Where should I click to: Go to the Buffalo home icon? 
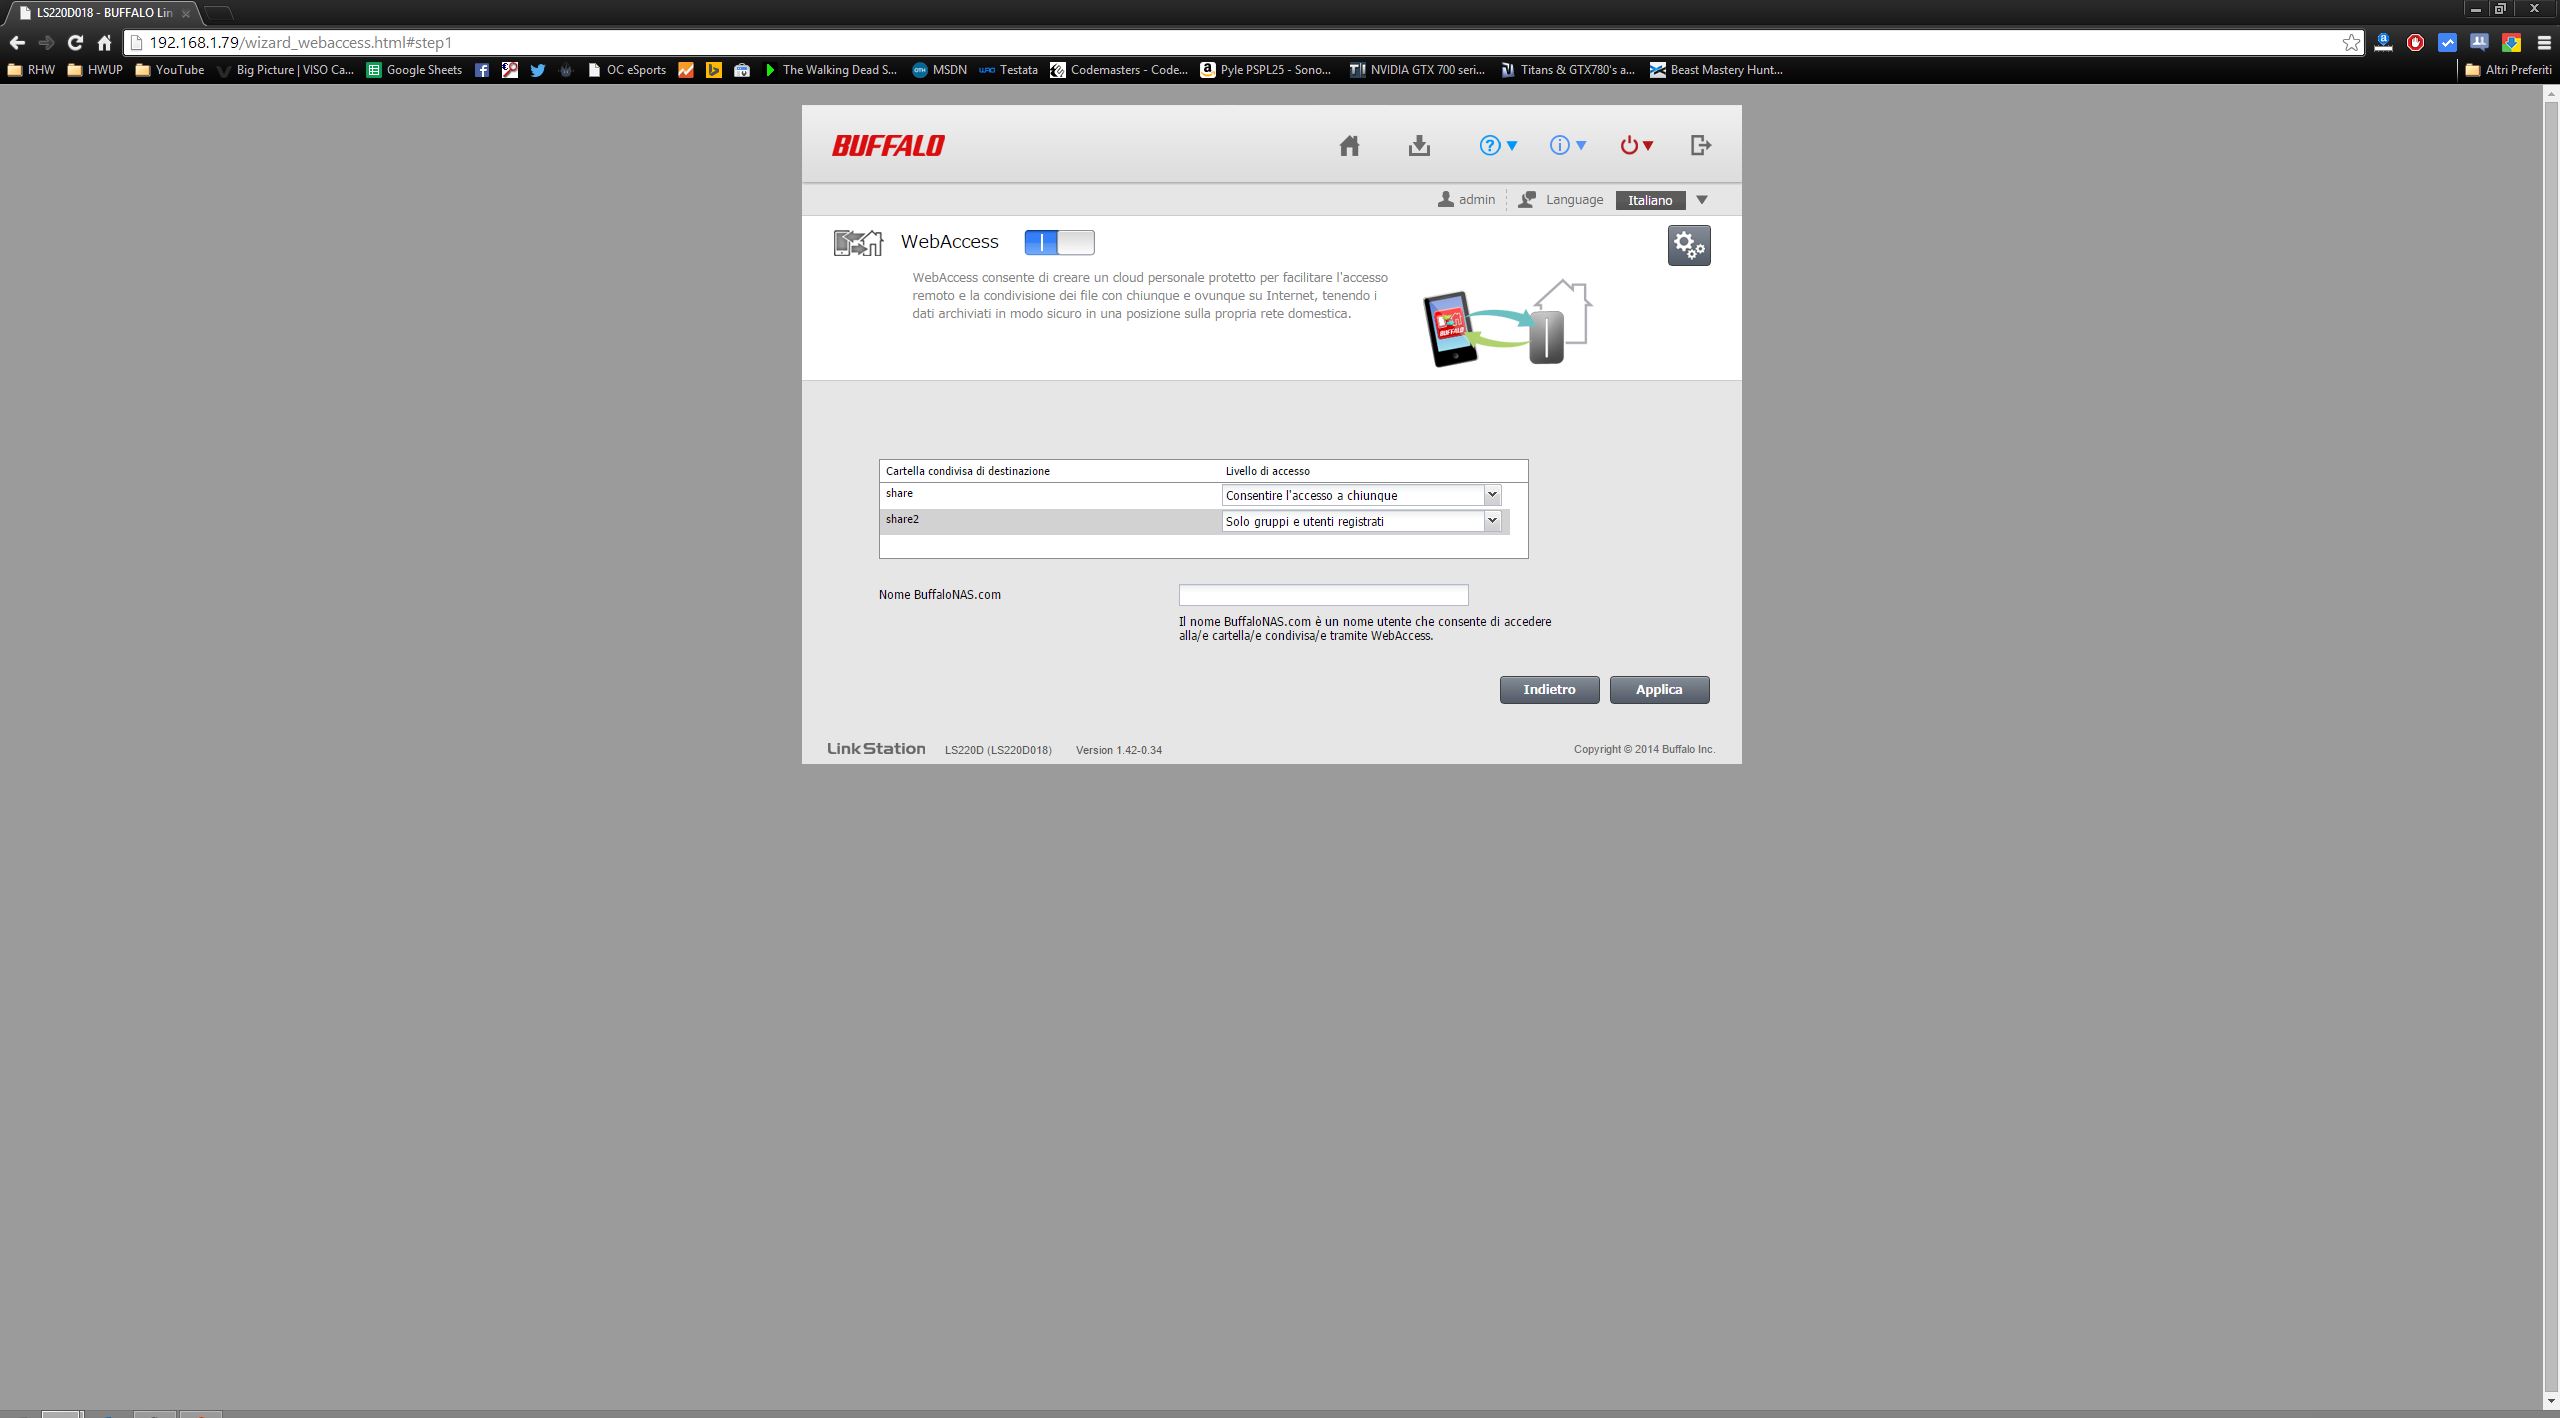pos(1349,146)
